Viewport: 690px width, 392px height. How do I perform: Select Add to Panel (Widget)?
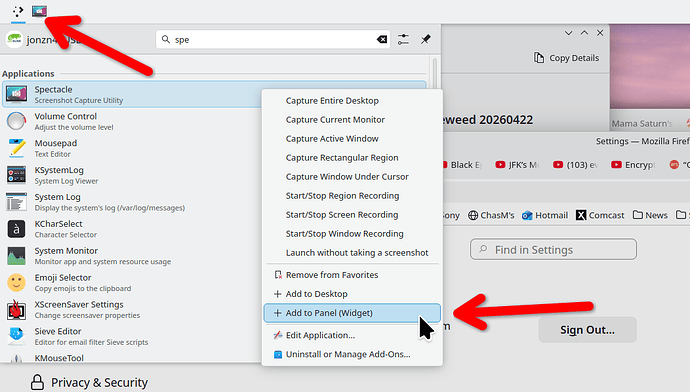point(352,313)
